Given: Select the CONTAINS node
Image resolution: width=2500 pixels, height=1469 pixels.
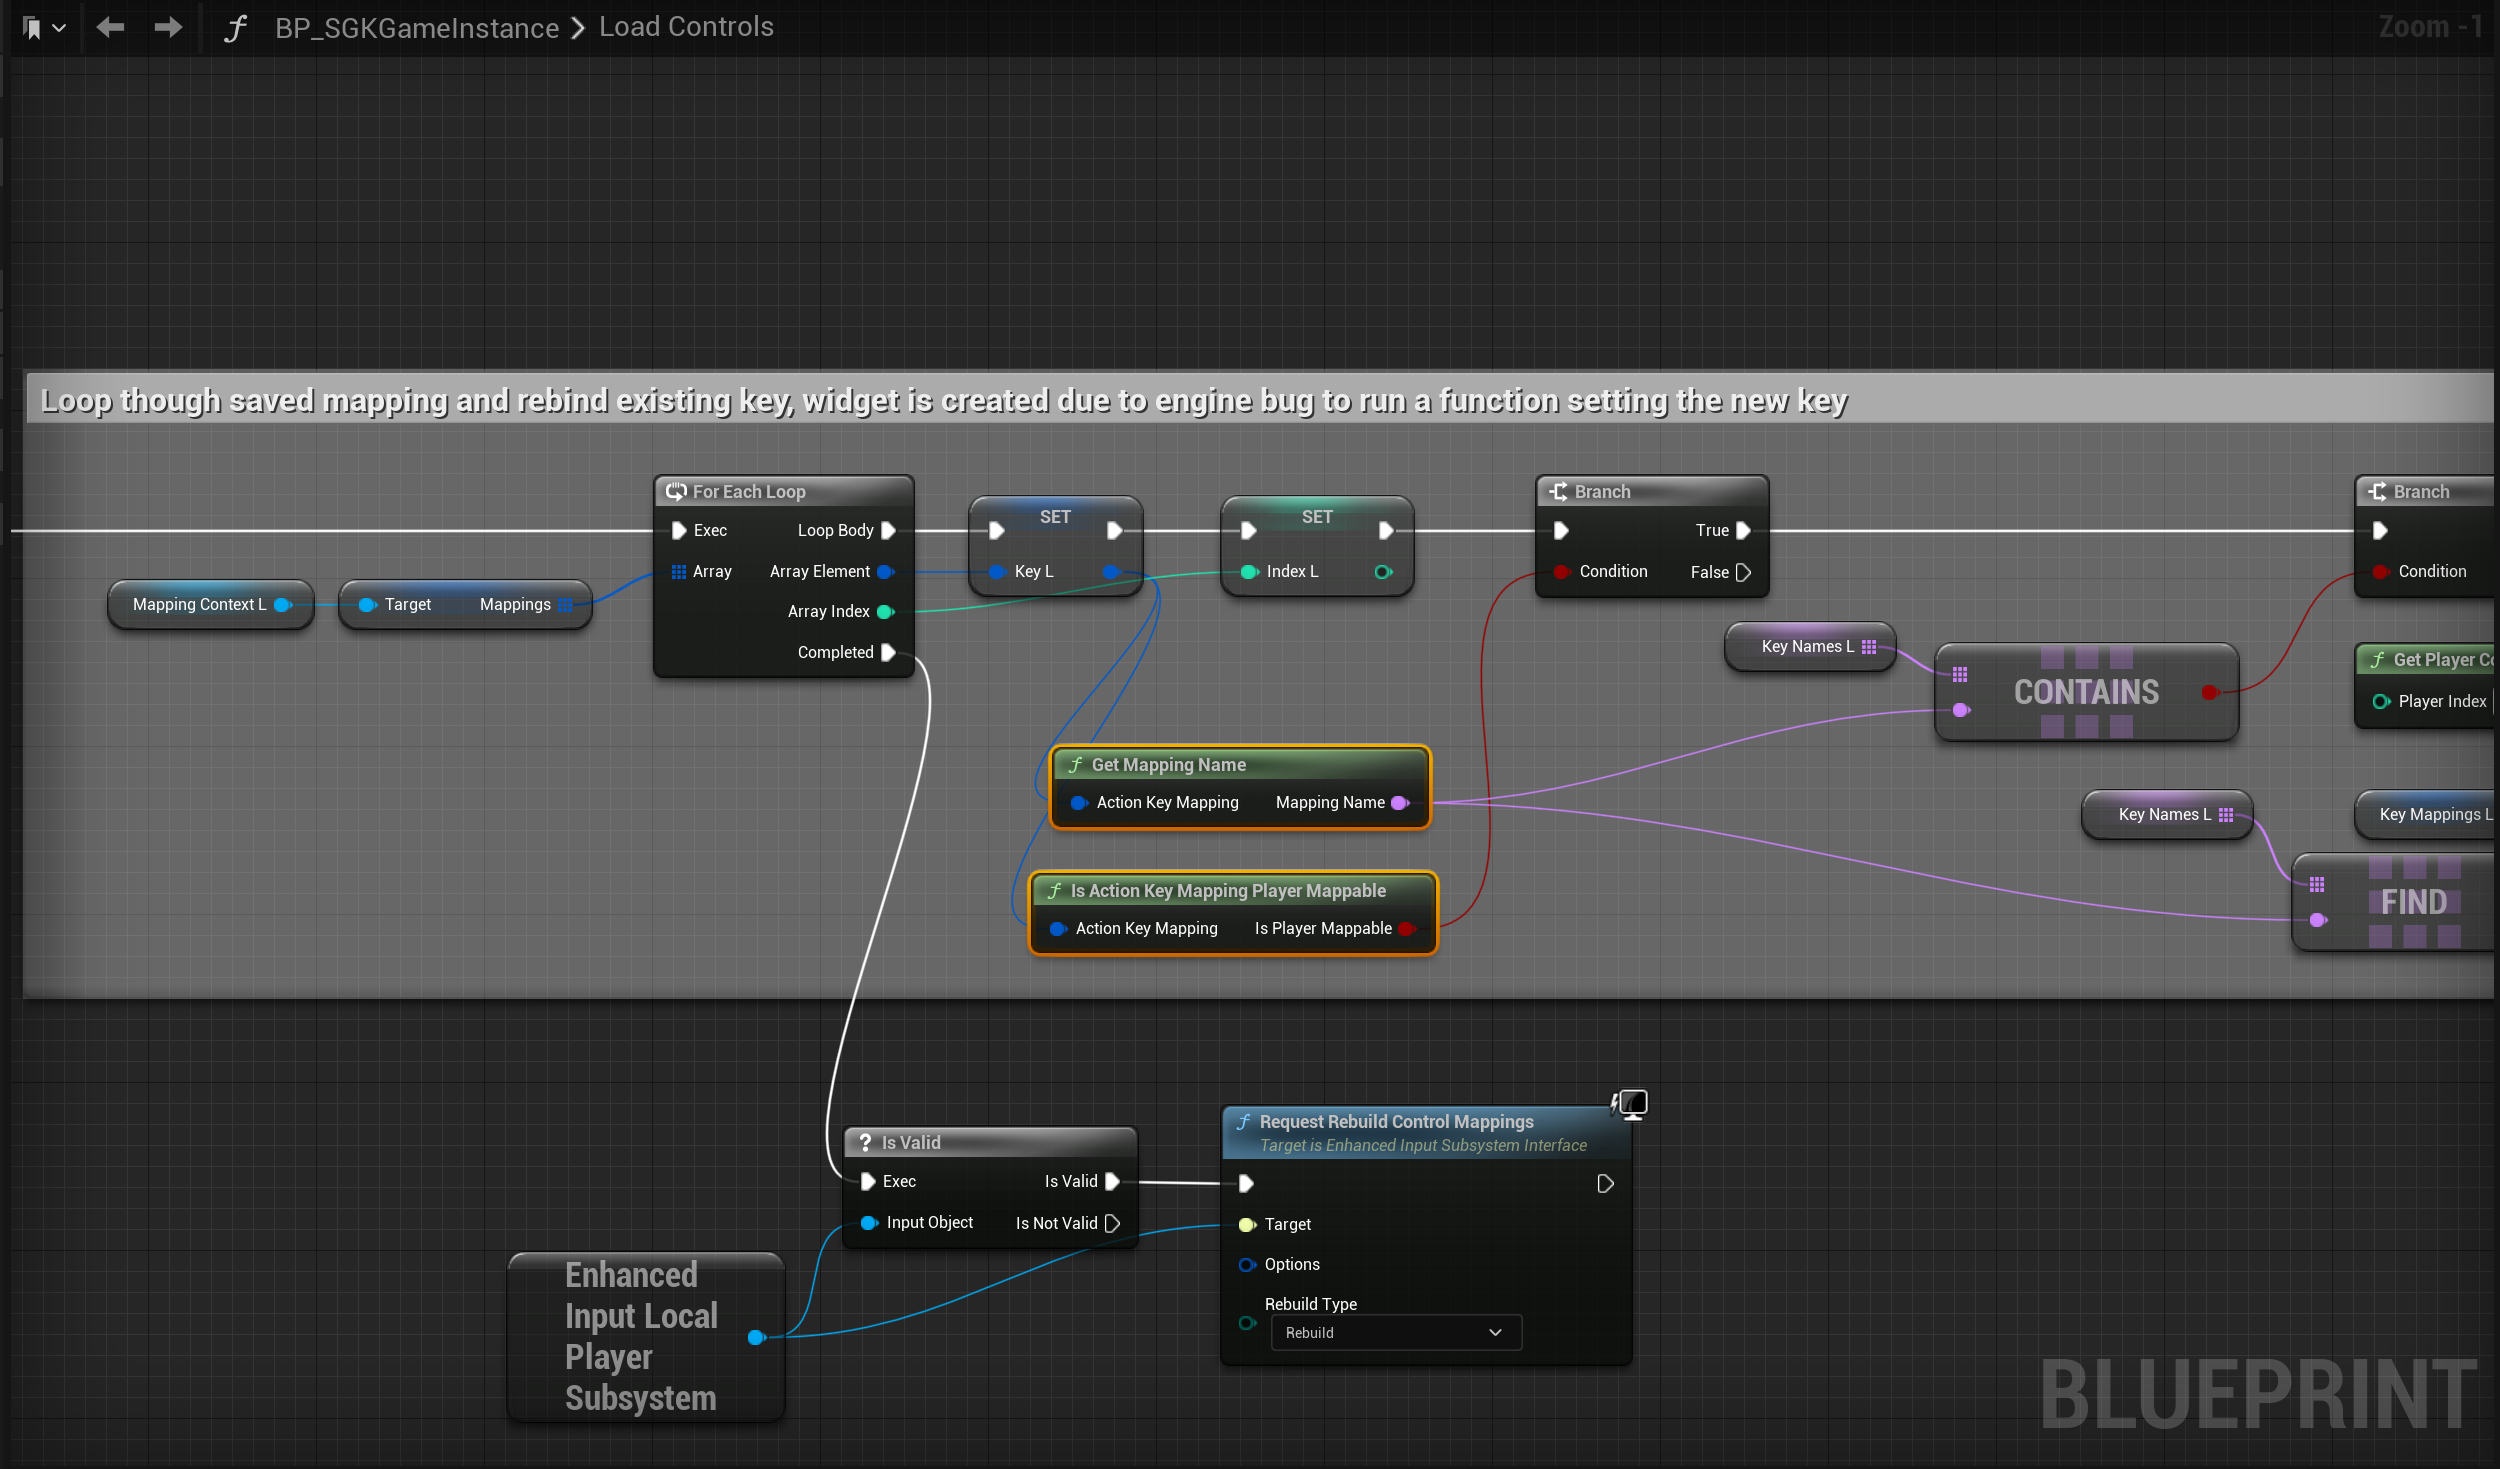Looking at the screenshot, I should coord(2086,692).
